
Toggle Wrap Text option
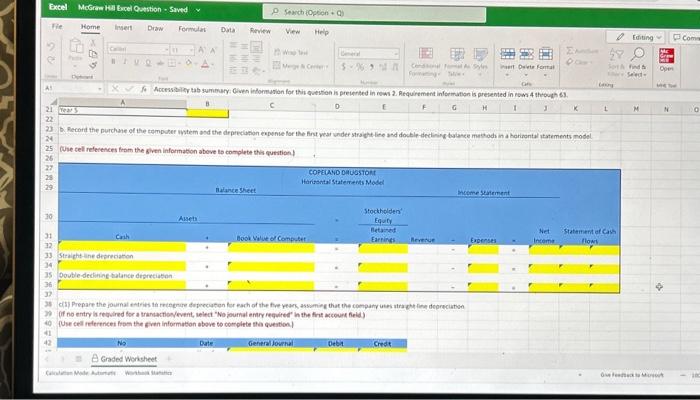pos(291,52)
